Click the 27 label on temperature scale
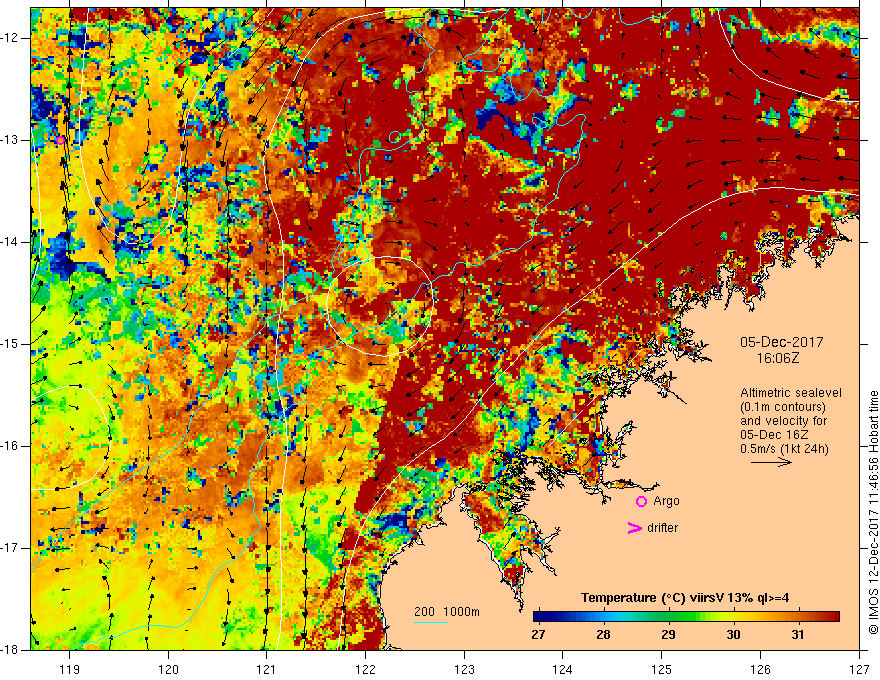 tap(538, 635)
